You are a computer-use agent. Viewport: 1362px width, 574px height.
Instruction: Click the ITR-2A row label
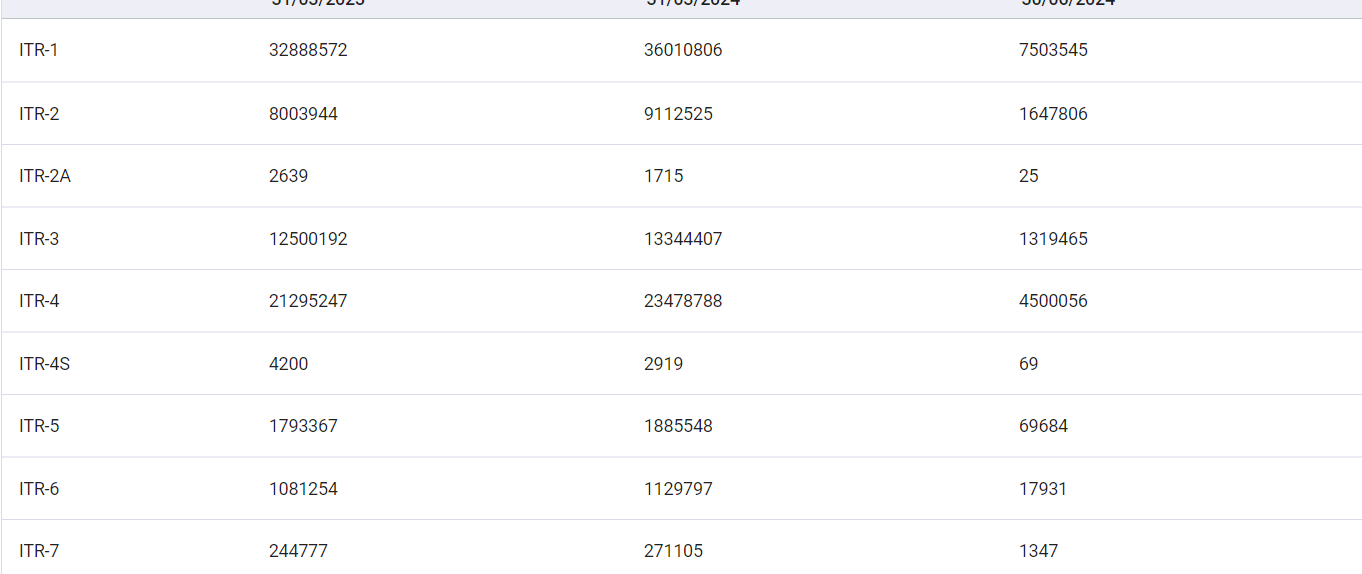click(x=45, y=176)
